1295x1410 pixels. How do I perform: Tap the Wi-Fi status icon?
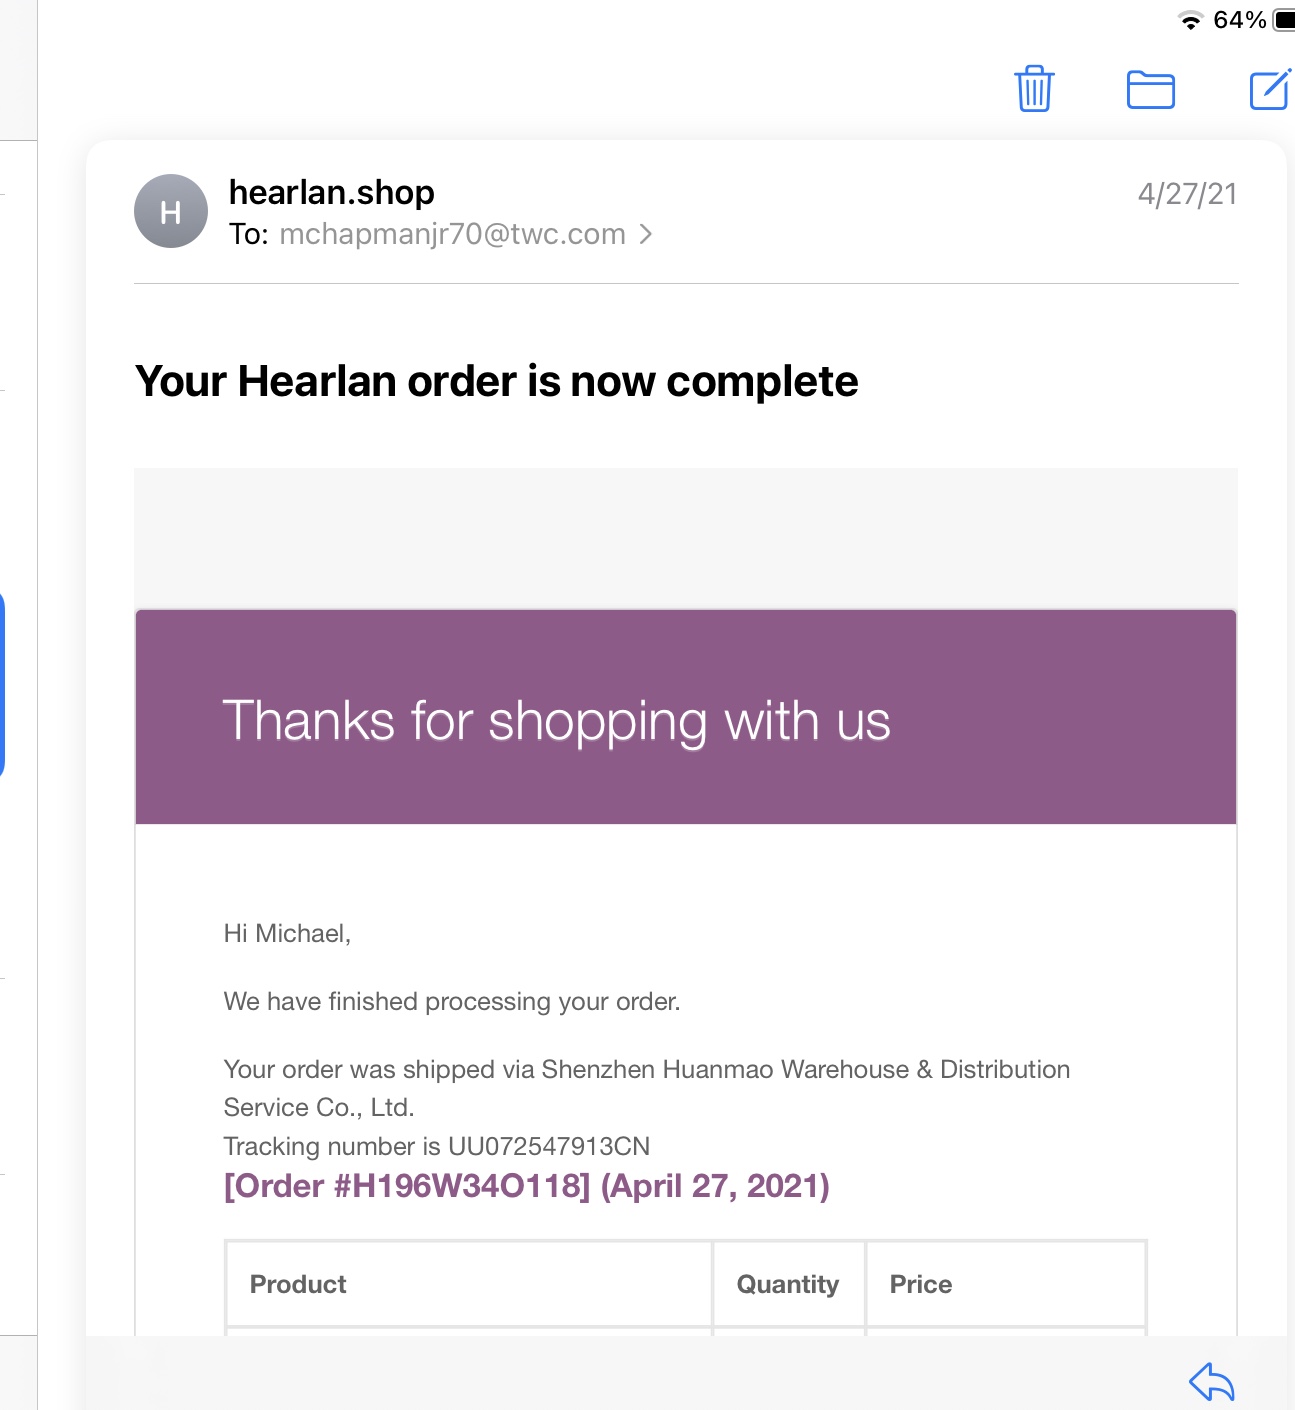[x=1190, y=21]
